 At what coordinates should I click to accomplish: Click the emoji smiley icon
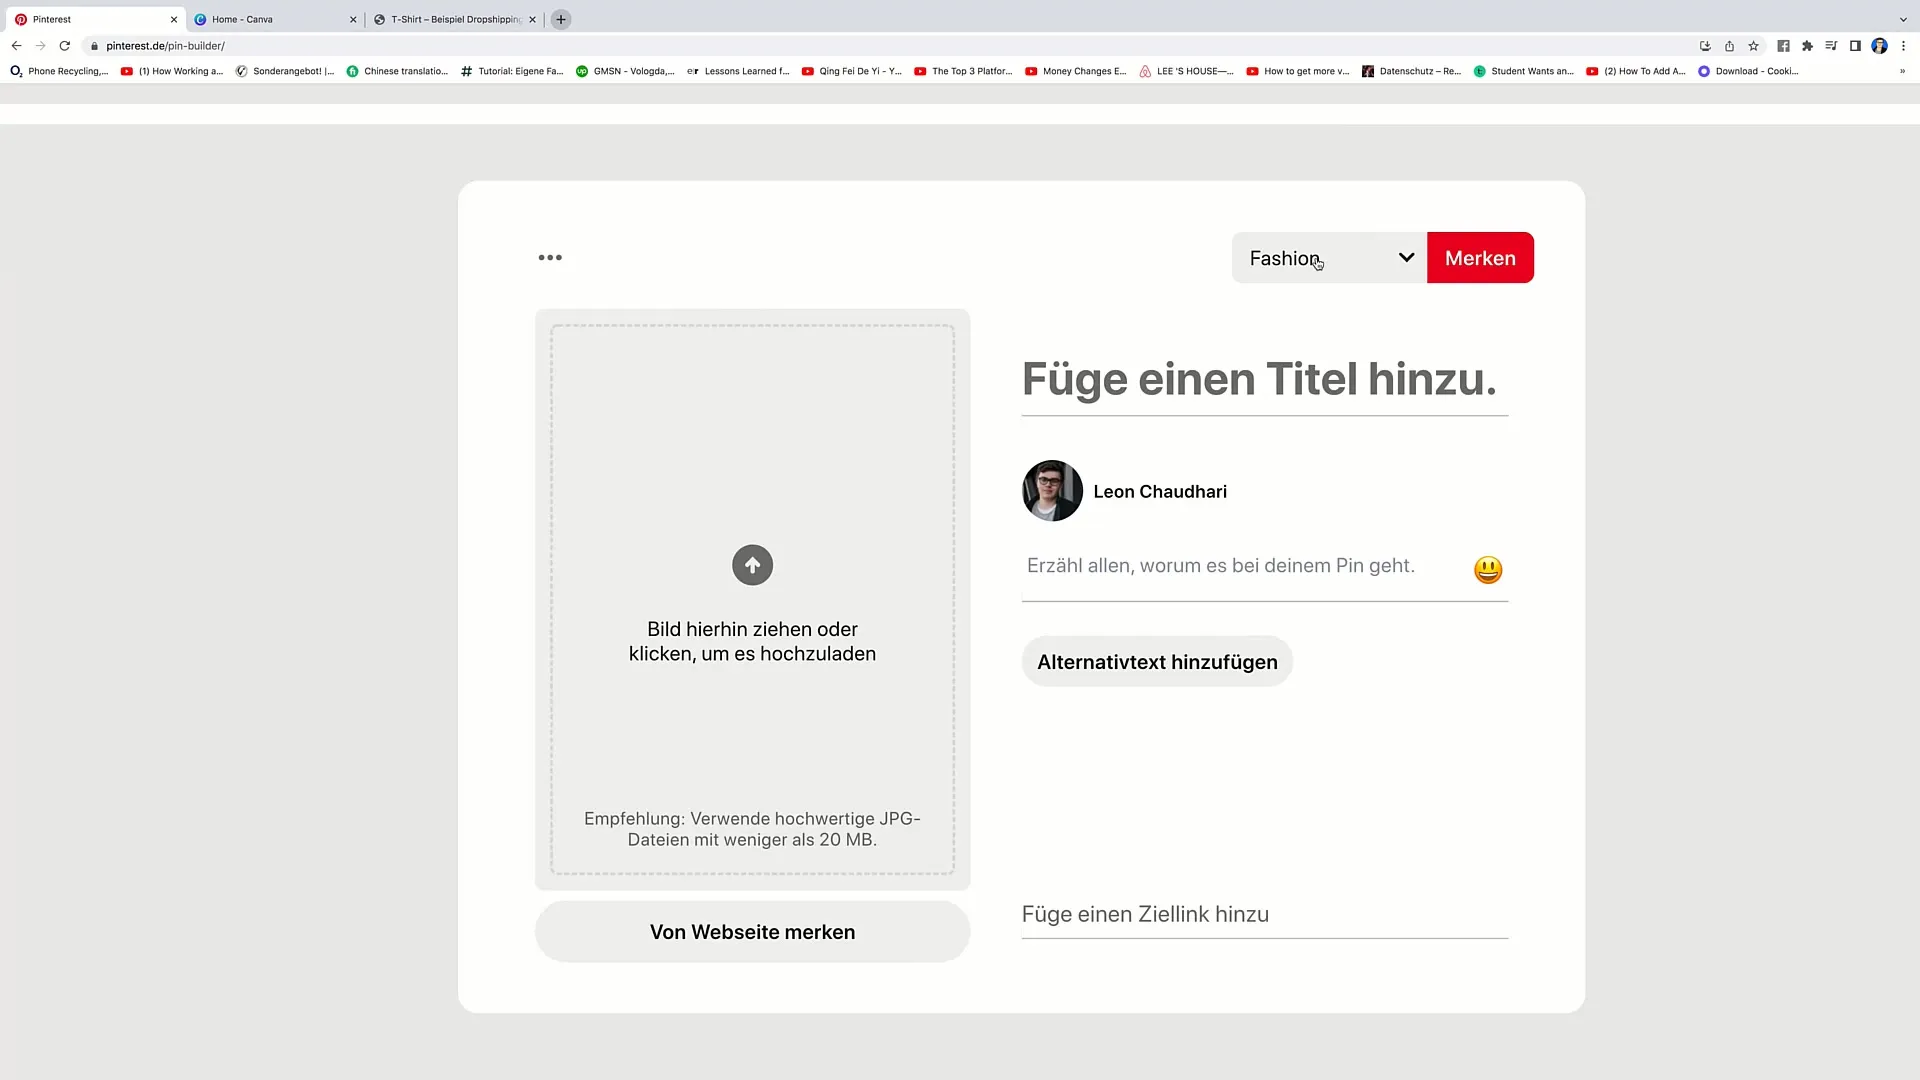point(1487,570)
